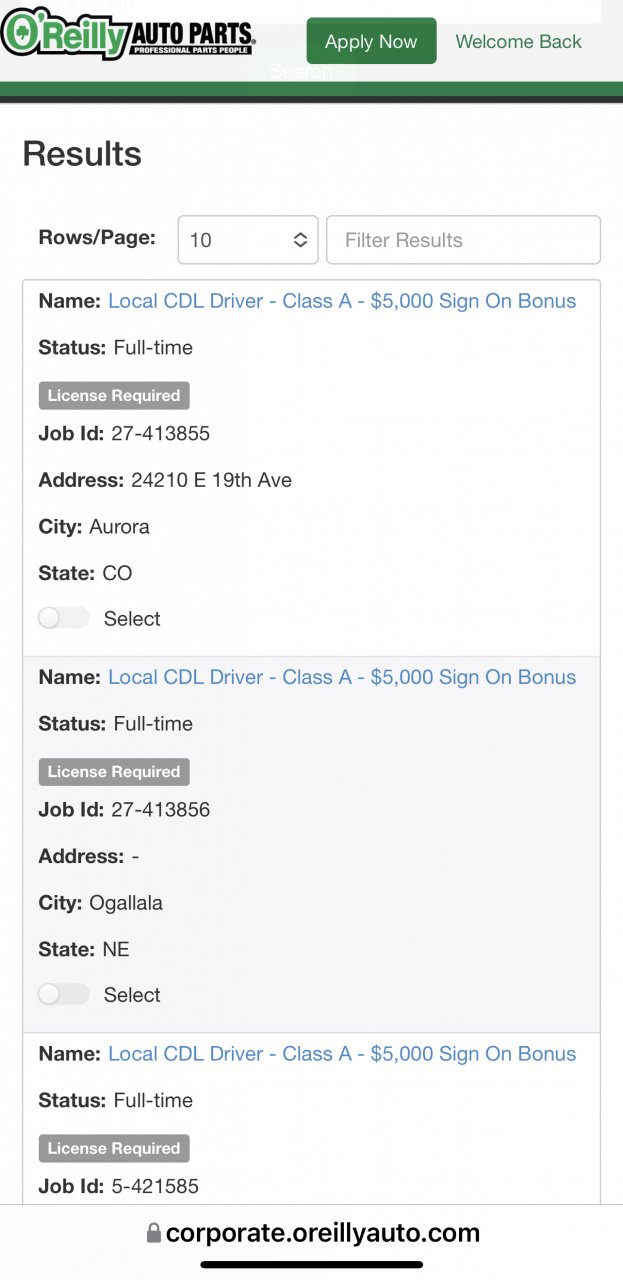This screenshot has width=623, height=1280.
Task: Click License Required badge on job 27-413855
Action: coord(114,395)
